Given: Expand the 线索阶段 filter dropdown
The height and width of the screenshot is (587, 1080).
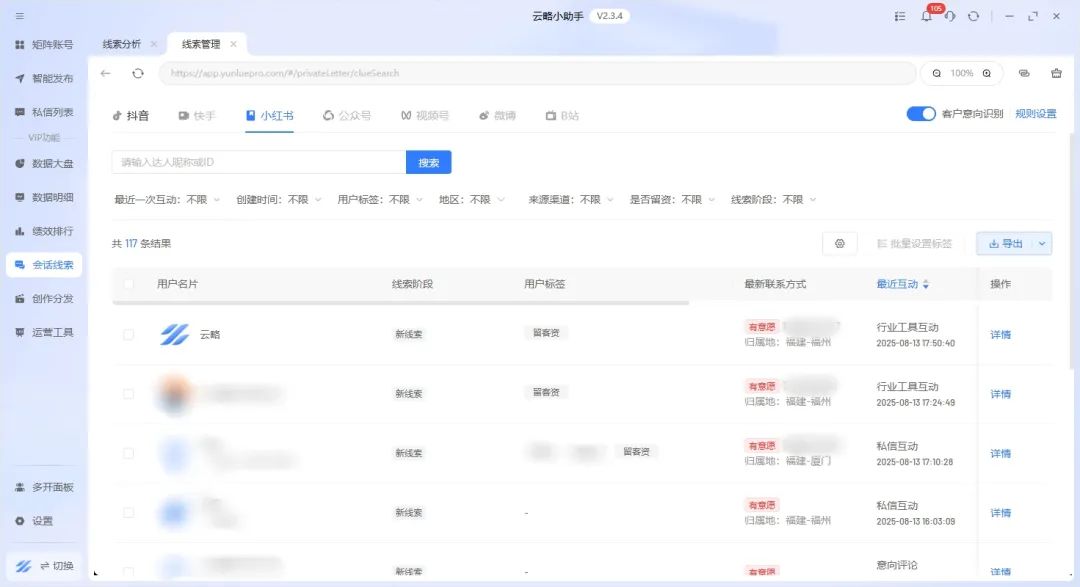Looking at the screenshot, I should click(773, 200).
